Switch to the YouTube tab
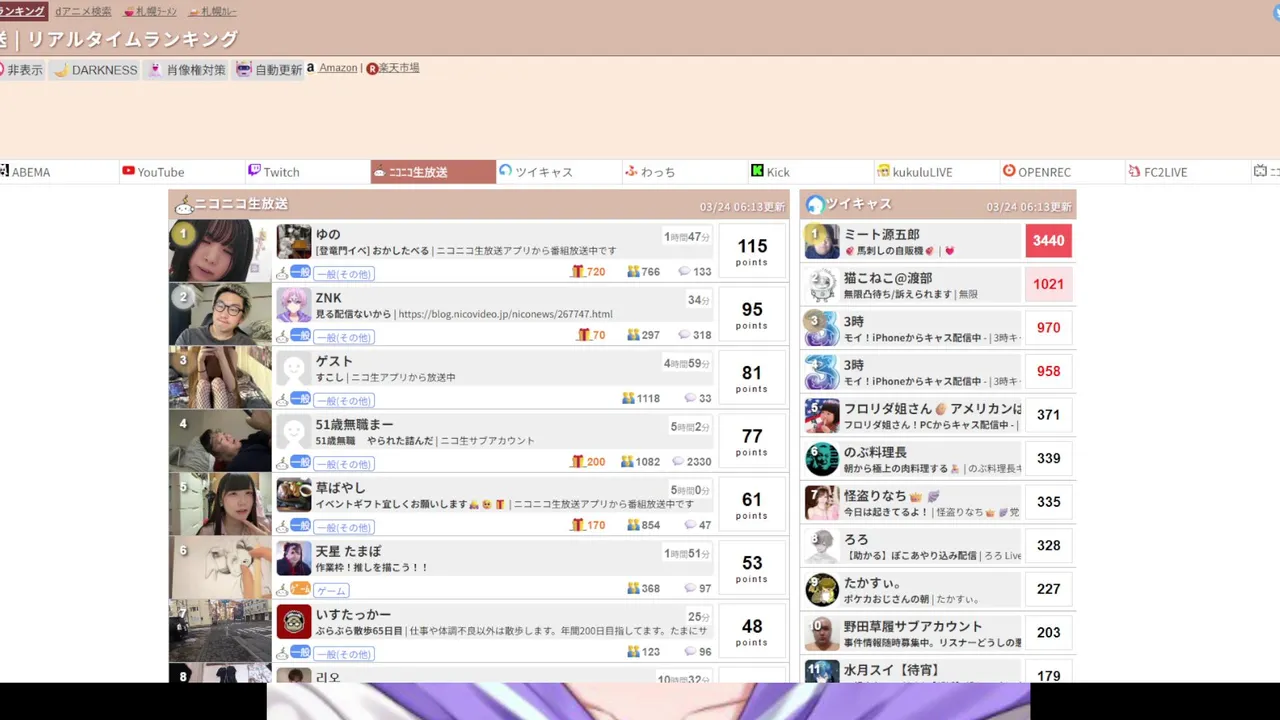The height and width of the screenshot is (720, 1280). pyautogui.click(x=181, y=172)
